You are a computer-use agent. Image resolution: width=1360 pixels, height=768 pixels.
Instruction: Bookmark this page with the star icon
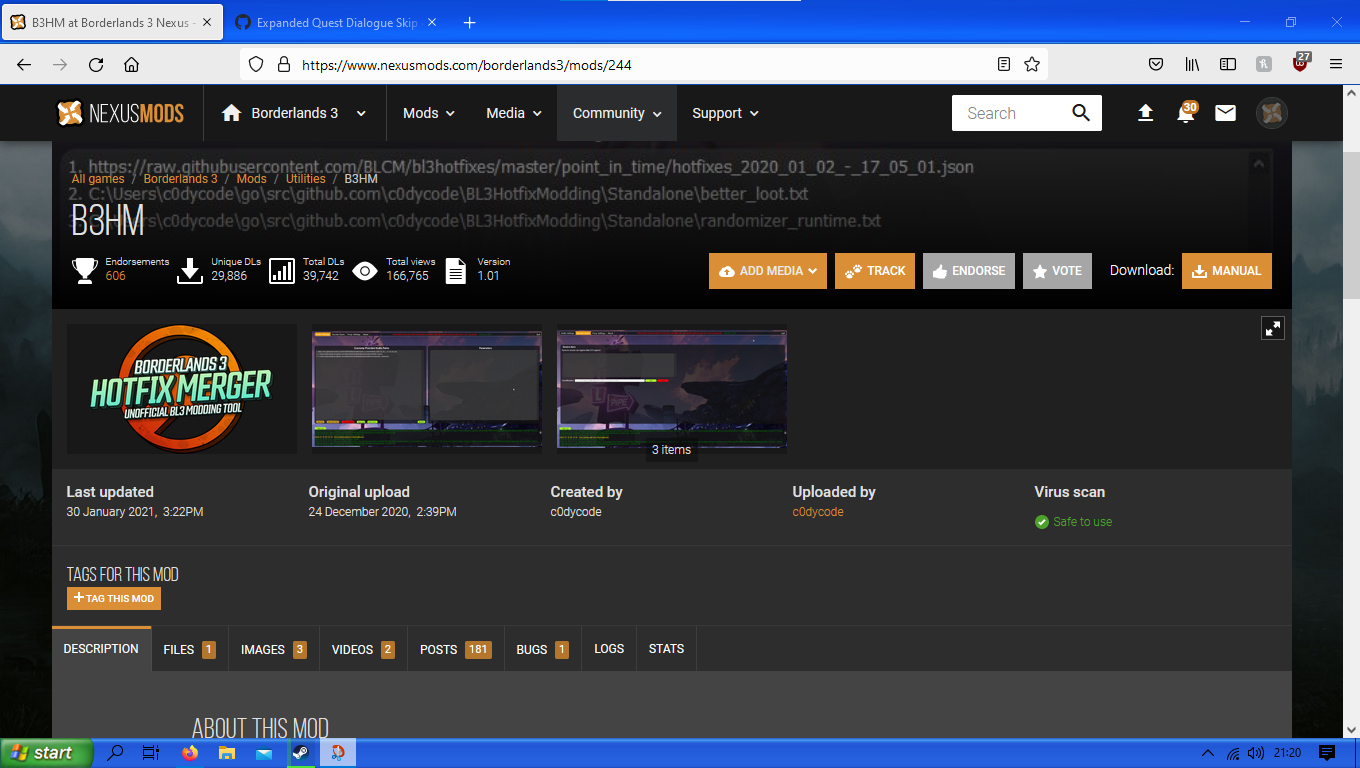click(x=1032, y=64)
